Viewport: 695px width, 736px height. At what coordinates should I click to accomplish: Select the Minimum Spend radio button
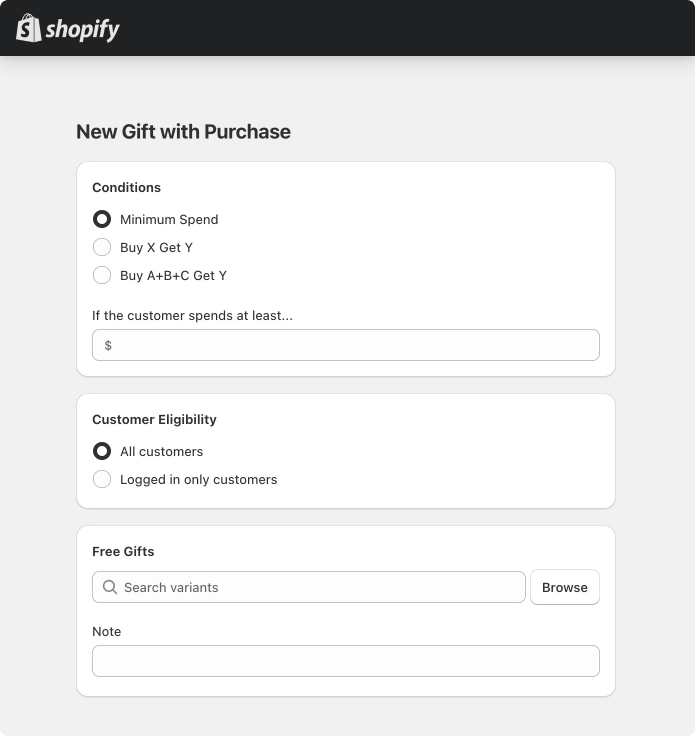pos(102,219)
